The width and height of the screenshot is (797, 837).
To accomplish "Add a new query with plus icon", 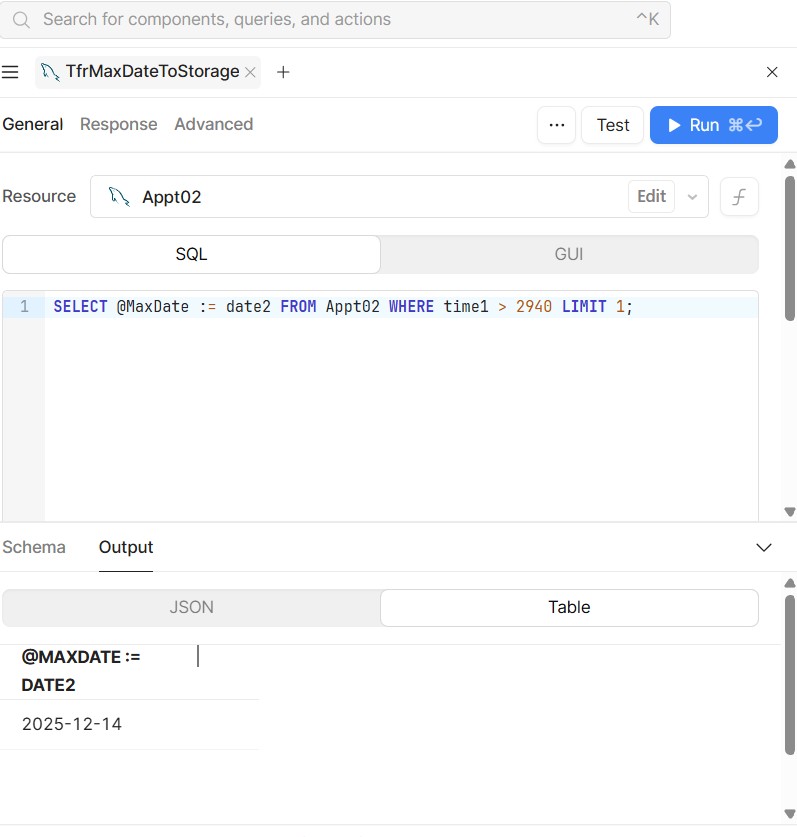I will click(283, 72).
